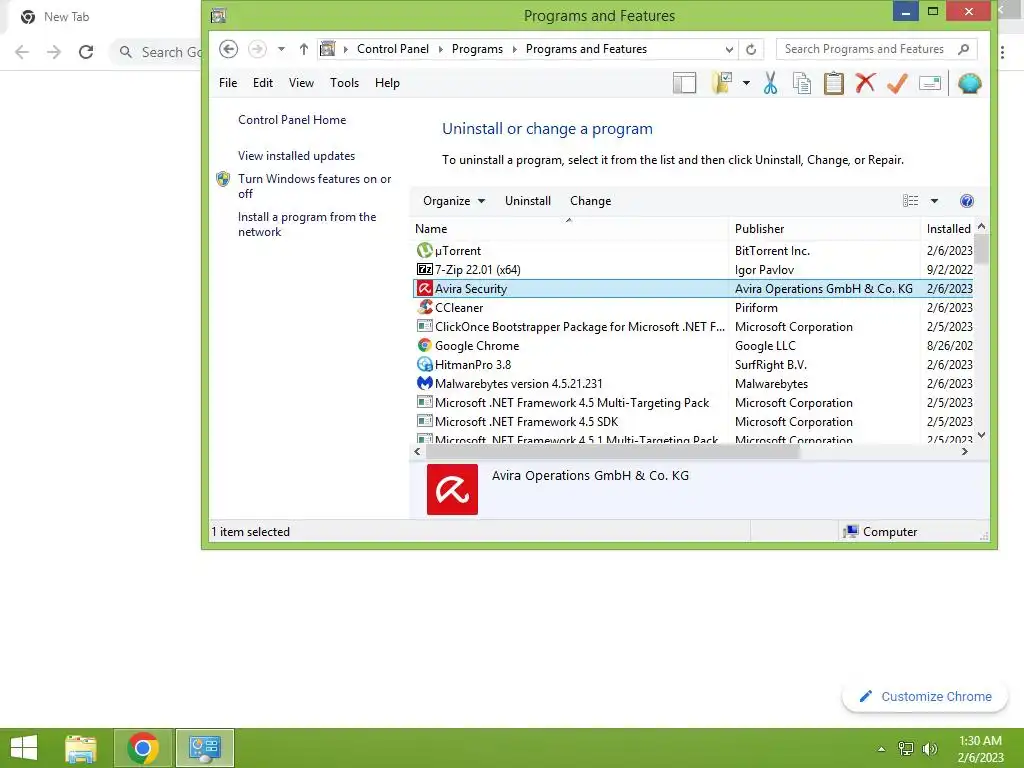Show hidden tray icons arrow
This screenshot has width=1024, height=768.
click(x=882, y=749)
